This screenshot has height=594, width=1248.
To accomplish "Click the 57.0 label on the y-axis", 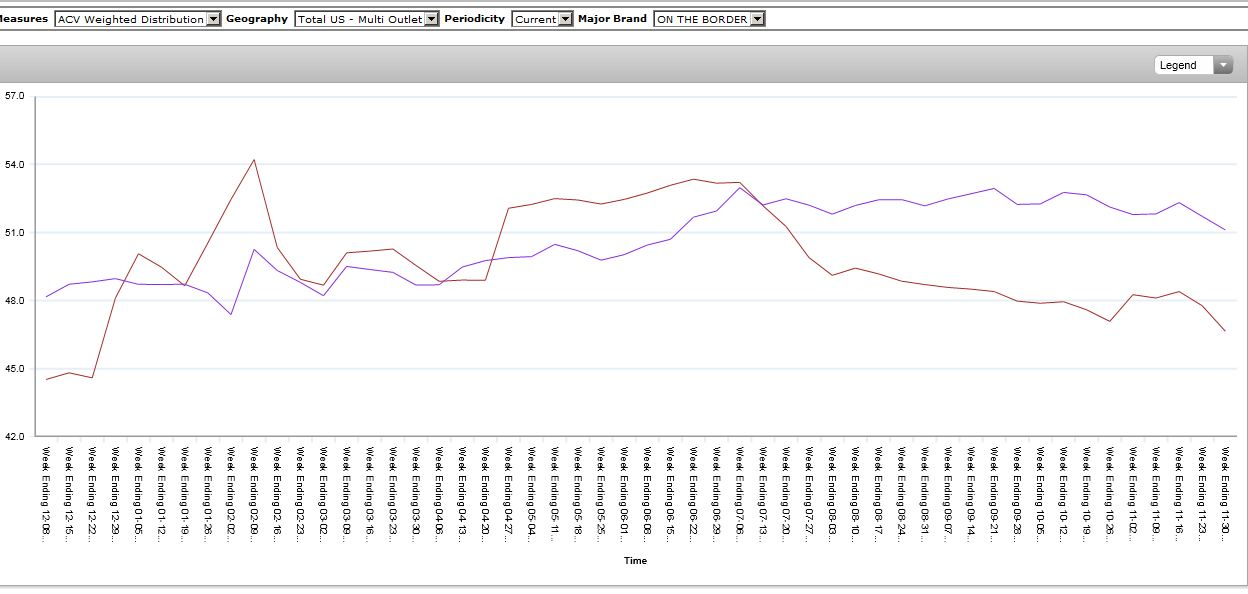I will (x=15, y=97).
